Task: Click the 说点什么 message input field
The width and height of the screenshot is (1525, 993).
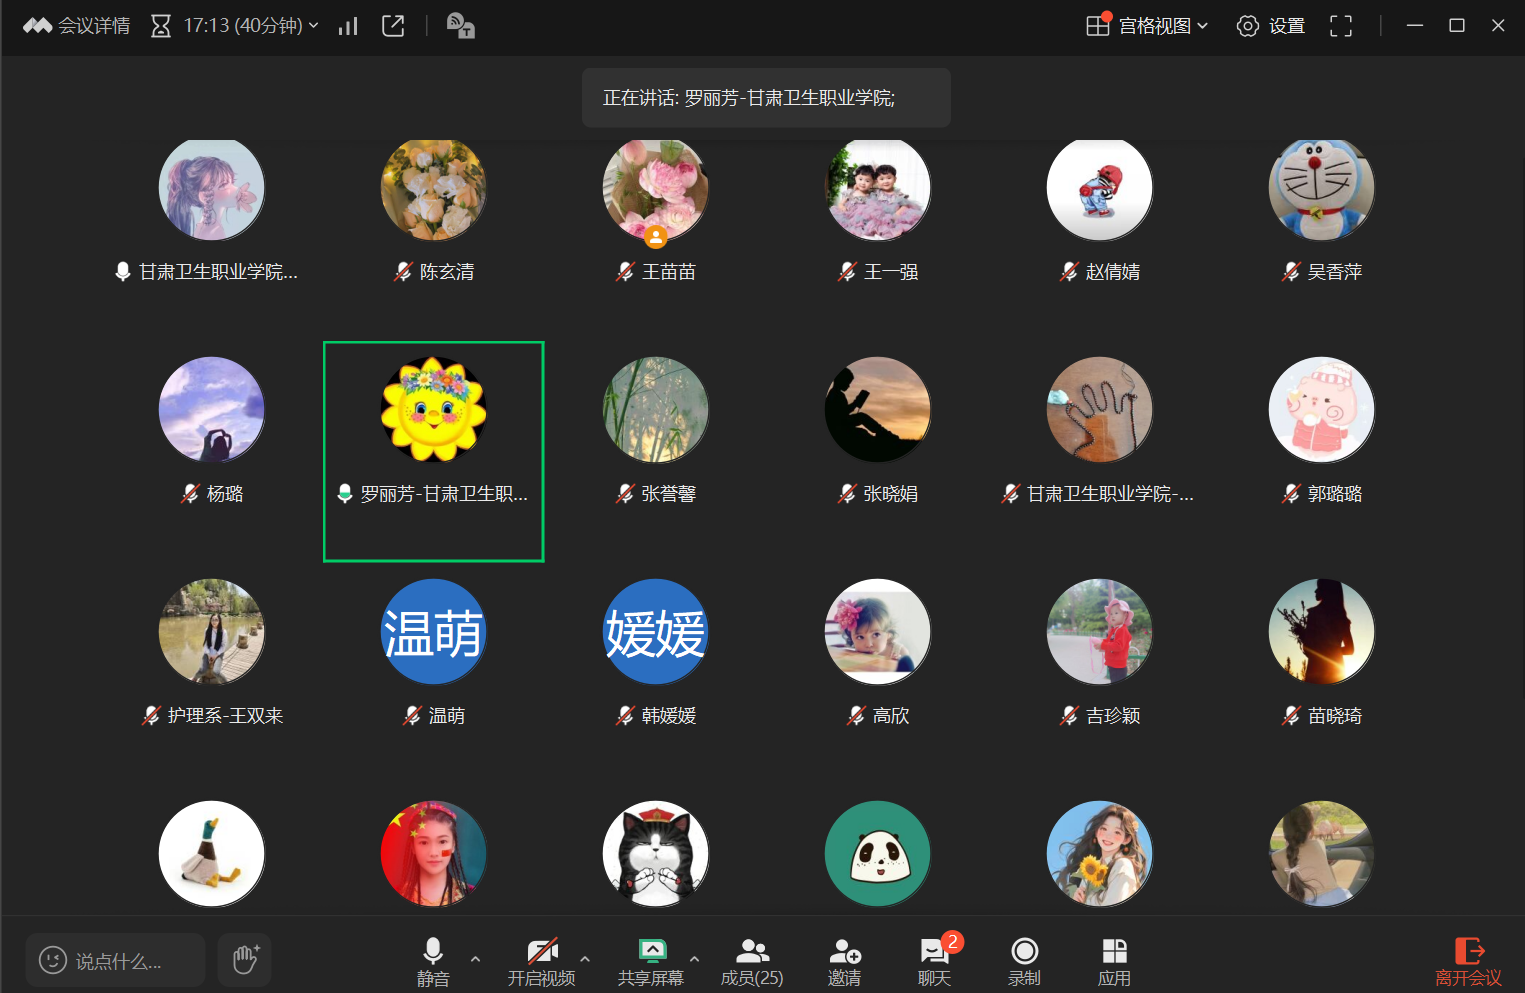Action: [x=116, y=961]
